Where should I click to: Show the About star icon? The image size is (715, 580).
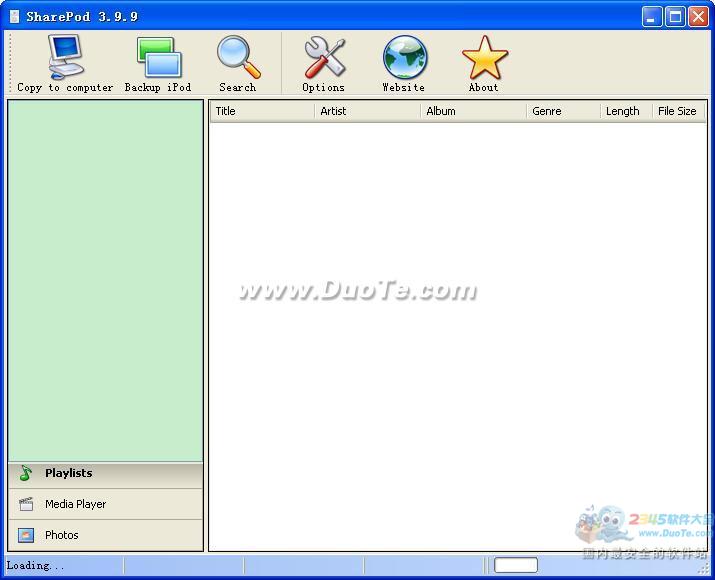pos(484,57)
